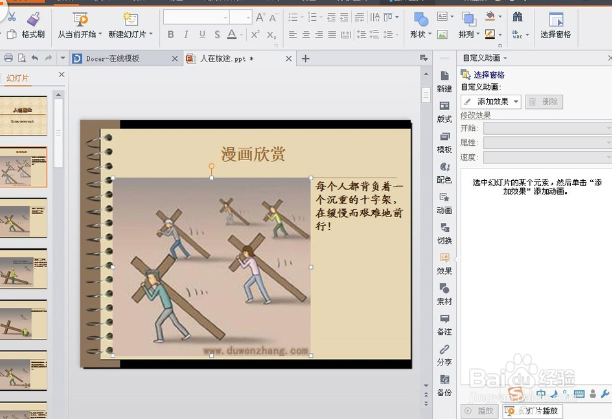Click the Print Preview icon
This screenshot has width=612, height=419.
tap(22, 58)
